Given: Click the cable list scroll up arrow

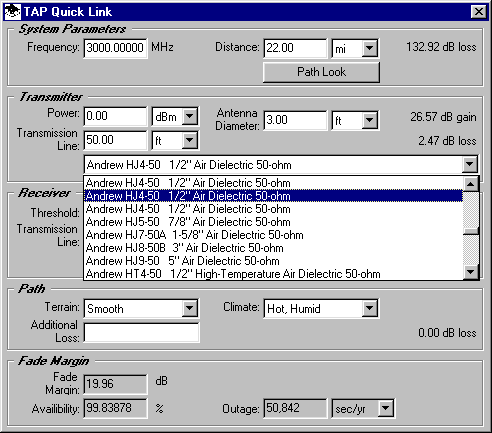Looking at the screenshot, I should pos(471,184).
